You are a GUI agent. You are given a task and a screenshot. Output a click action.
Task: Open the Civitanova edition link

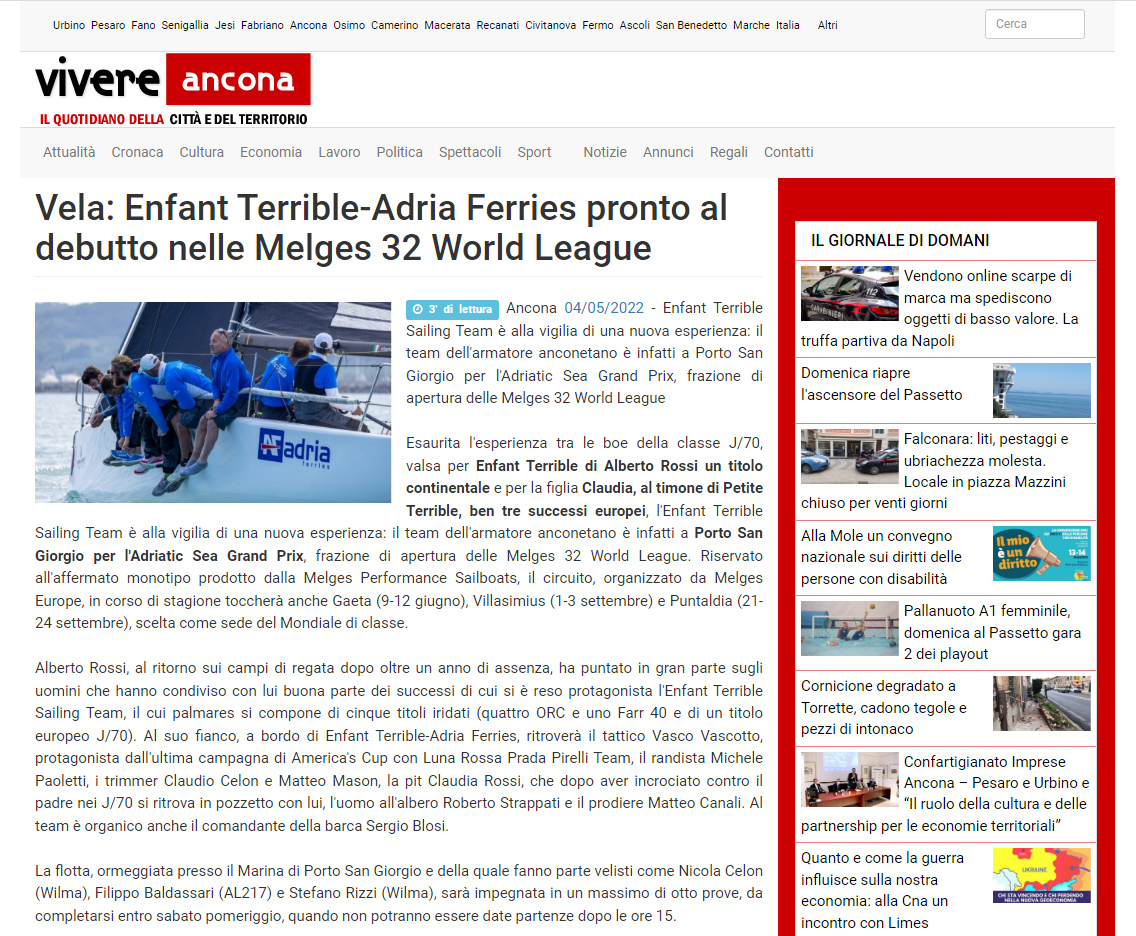point(551,25)
